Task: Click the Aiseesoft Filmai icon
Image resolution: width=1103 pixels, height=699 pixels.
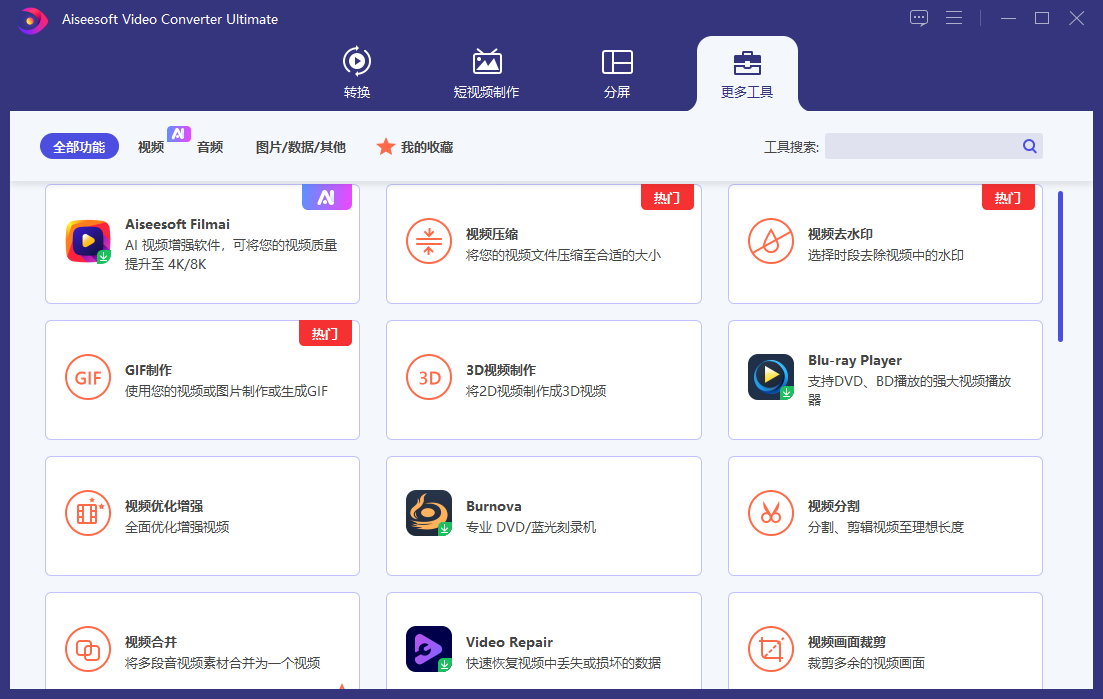Action: pyautogui.click(x=87, y=242)
